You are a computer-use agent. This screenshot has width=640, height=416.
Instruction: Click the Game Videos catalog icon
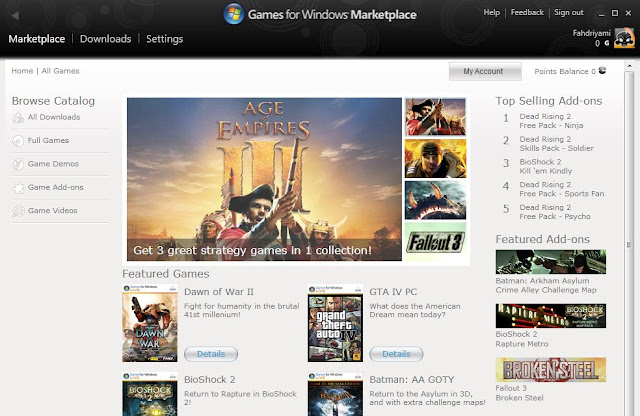pyautogui.click(x=18, y=211)
